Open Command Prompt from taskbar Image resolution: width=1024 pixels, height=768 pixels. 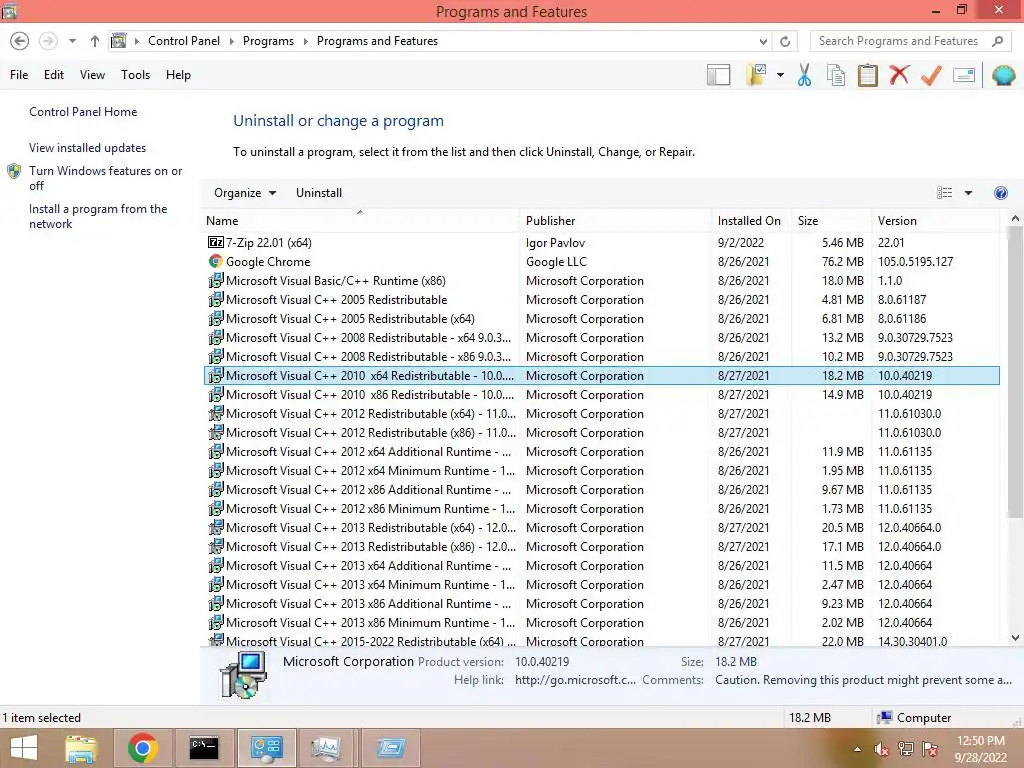pyautogui.click(x=204, y=748)
